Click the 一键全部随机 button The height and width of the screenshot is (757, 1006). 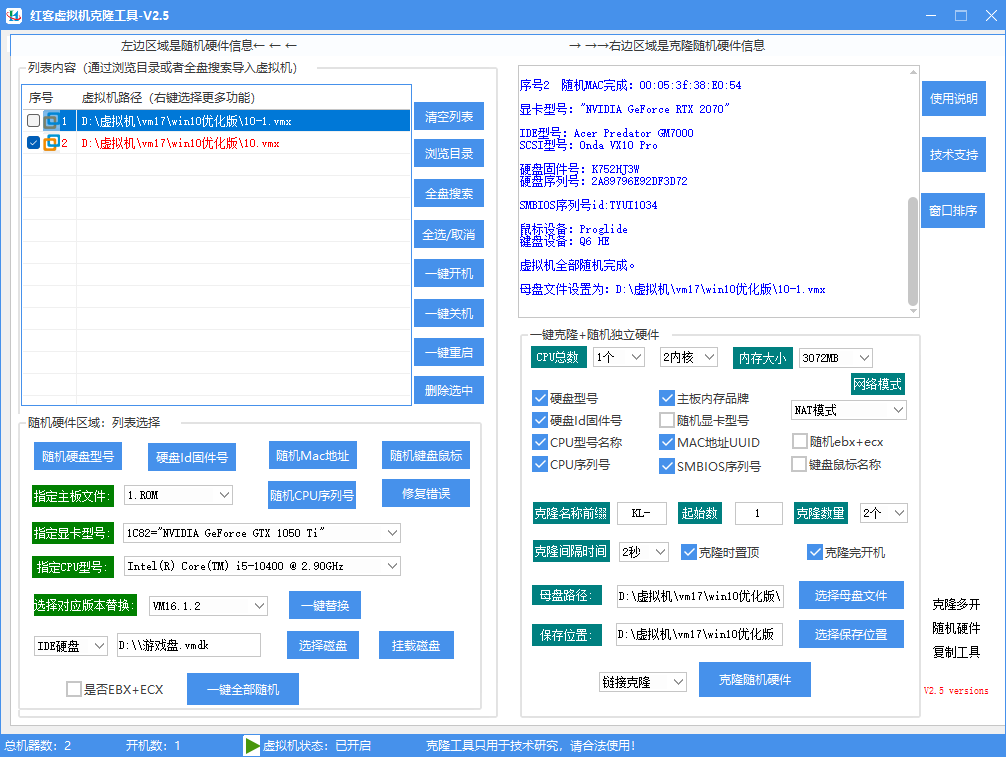click(242, 689)
